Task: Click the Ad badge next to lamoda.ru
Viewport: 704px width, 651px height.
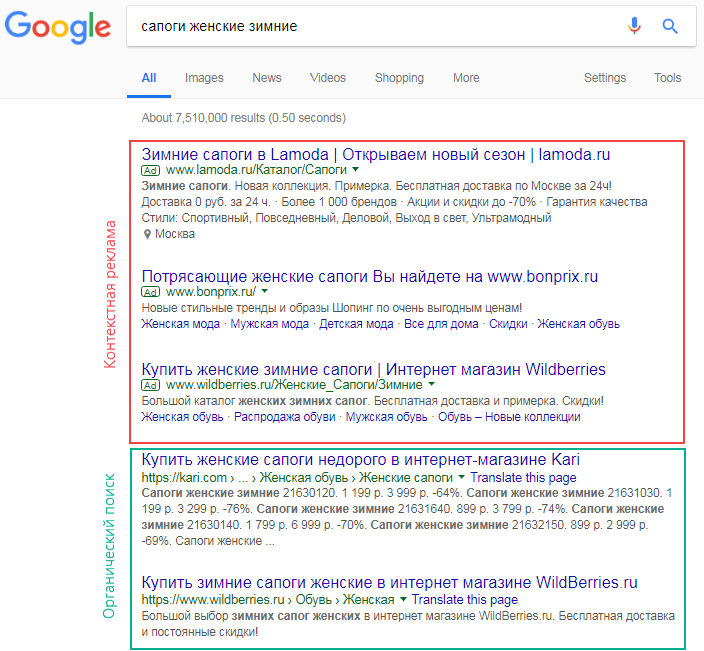Action: [151, 171]
